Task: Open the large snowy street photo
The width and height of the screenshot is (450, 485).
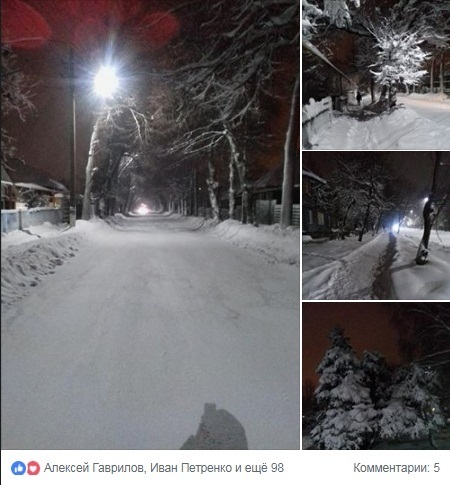Action: [x=150, y=225]
